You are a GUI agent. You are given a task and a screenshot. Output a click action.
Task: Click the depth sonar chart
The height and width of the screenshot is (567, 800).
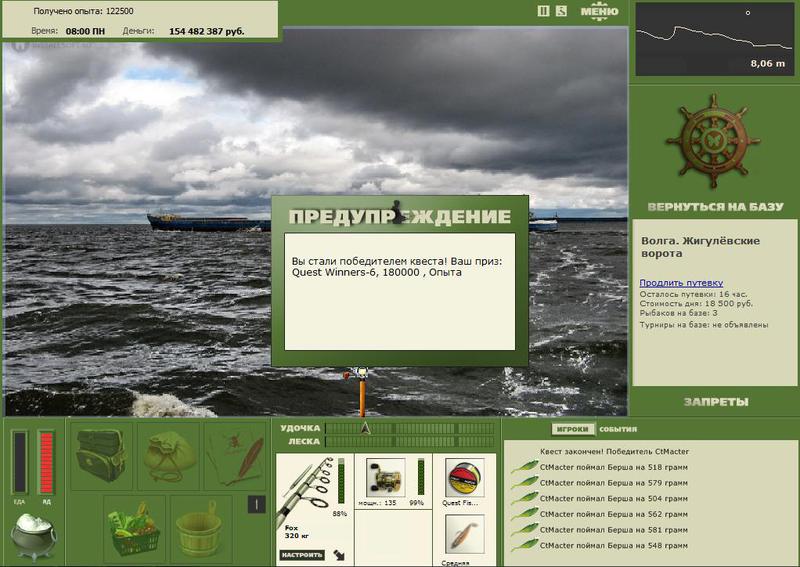pyautogui.click(x=715, y=39)
